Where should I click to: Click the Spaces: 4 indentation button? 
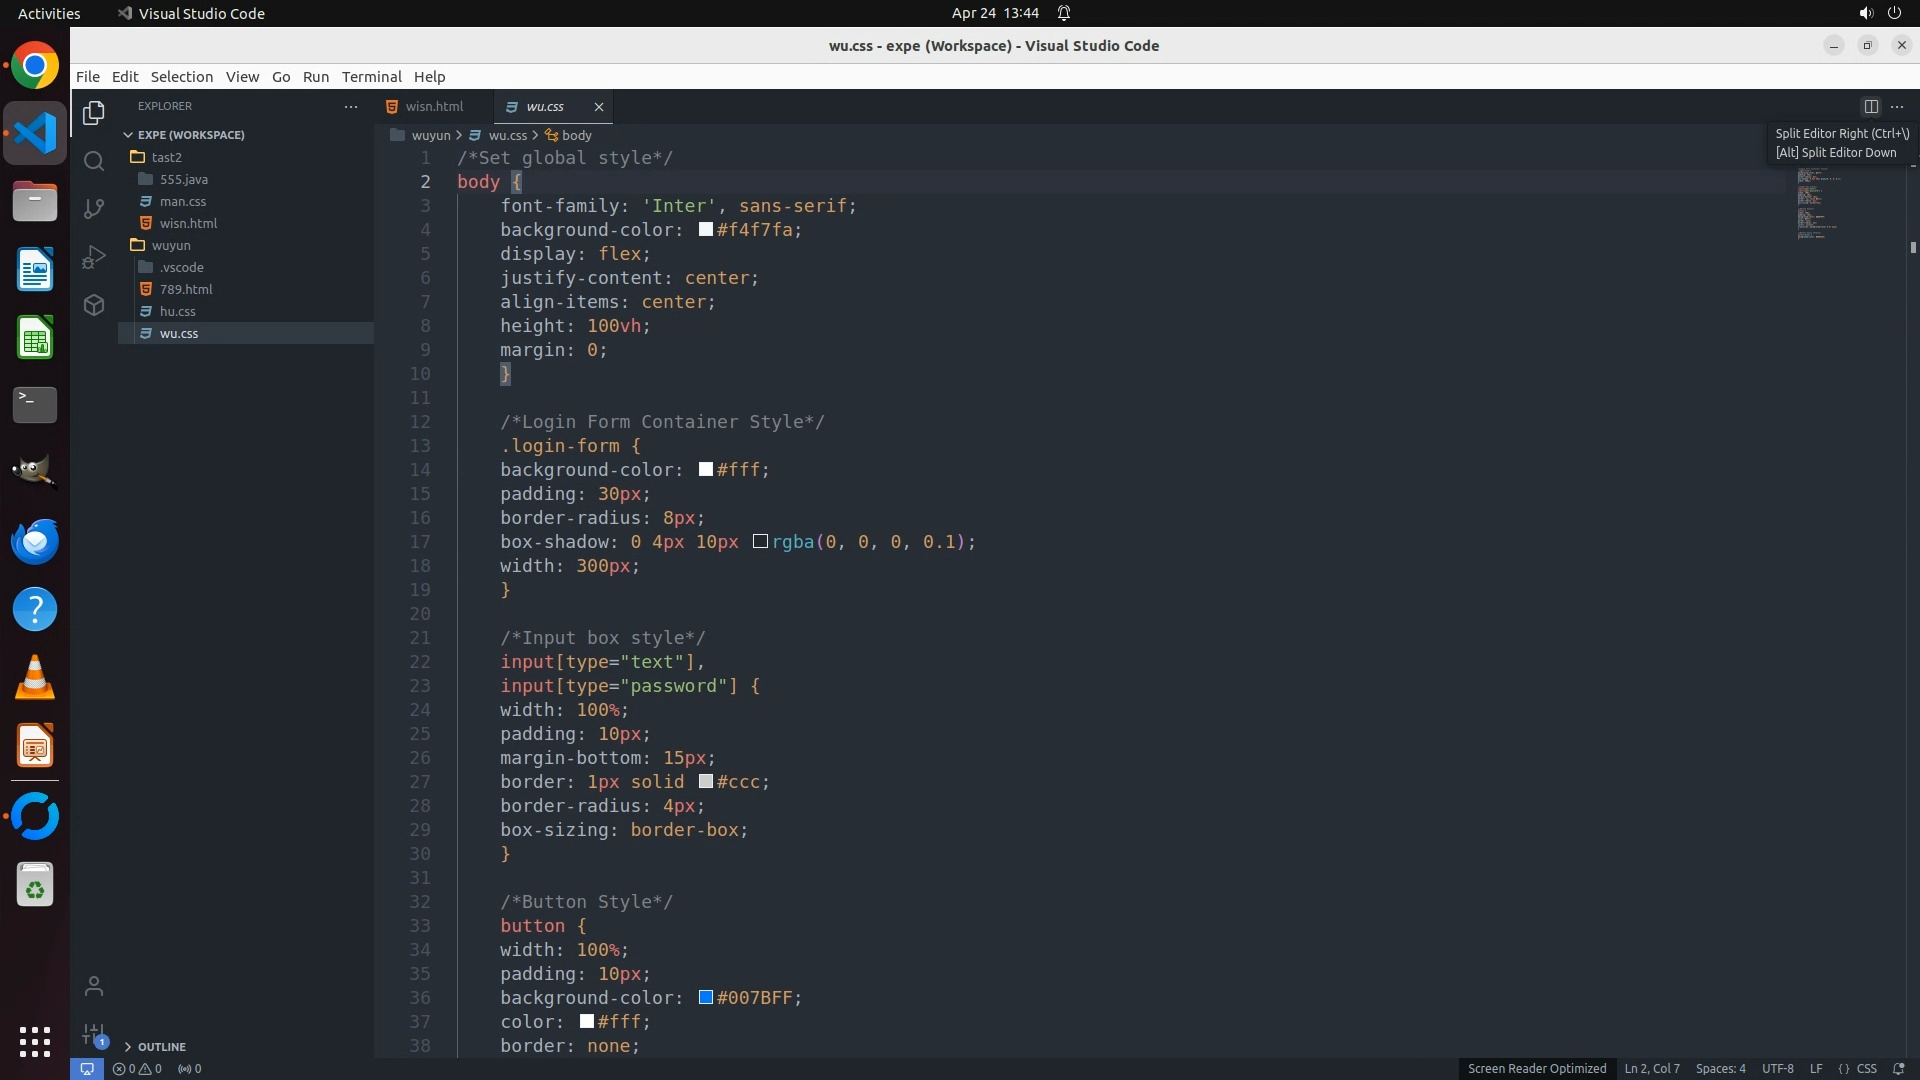pos(1720,1068)
